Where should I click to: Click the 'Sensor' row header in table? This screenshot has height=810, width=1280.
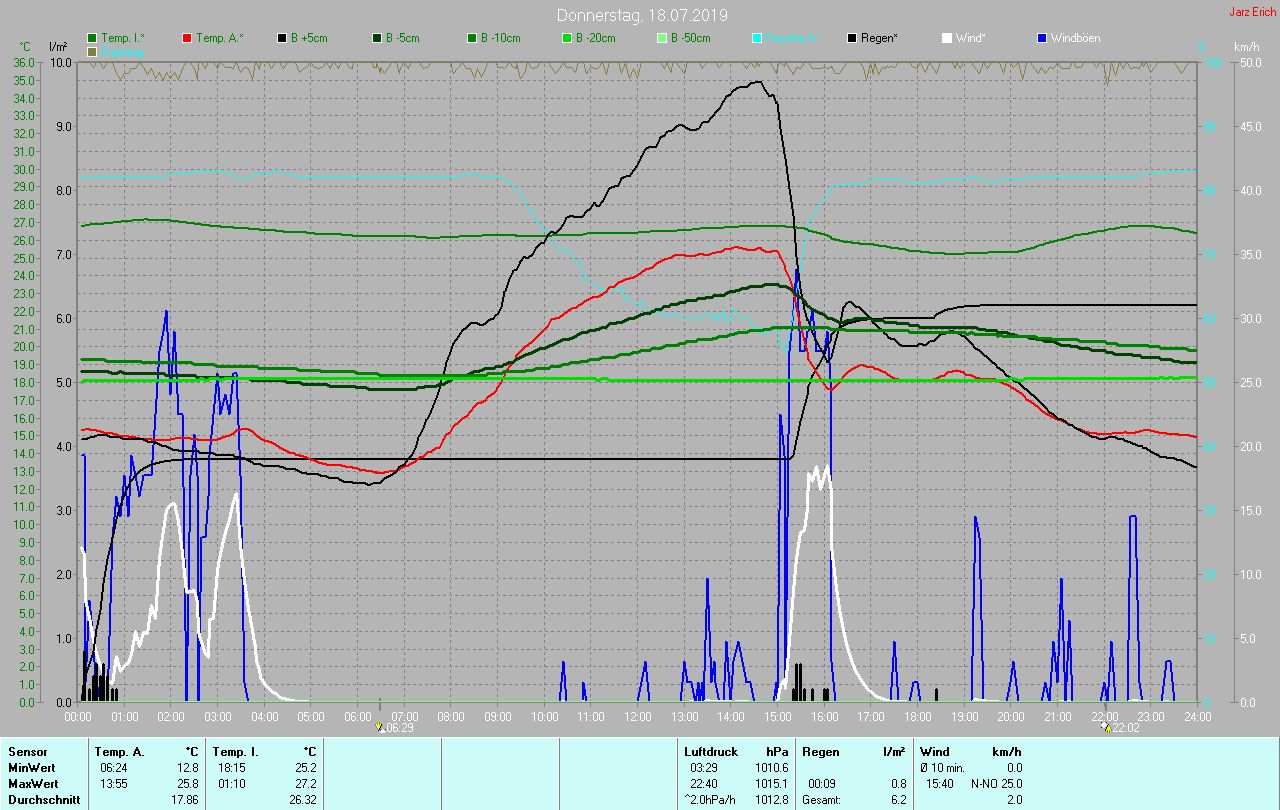28,752
